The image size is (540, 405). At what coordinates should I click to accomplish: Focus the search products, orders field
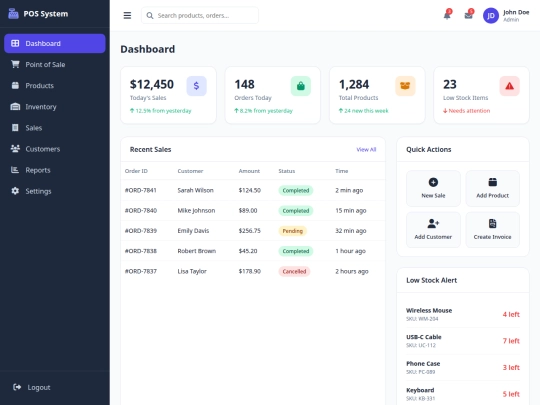200,15
